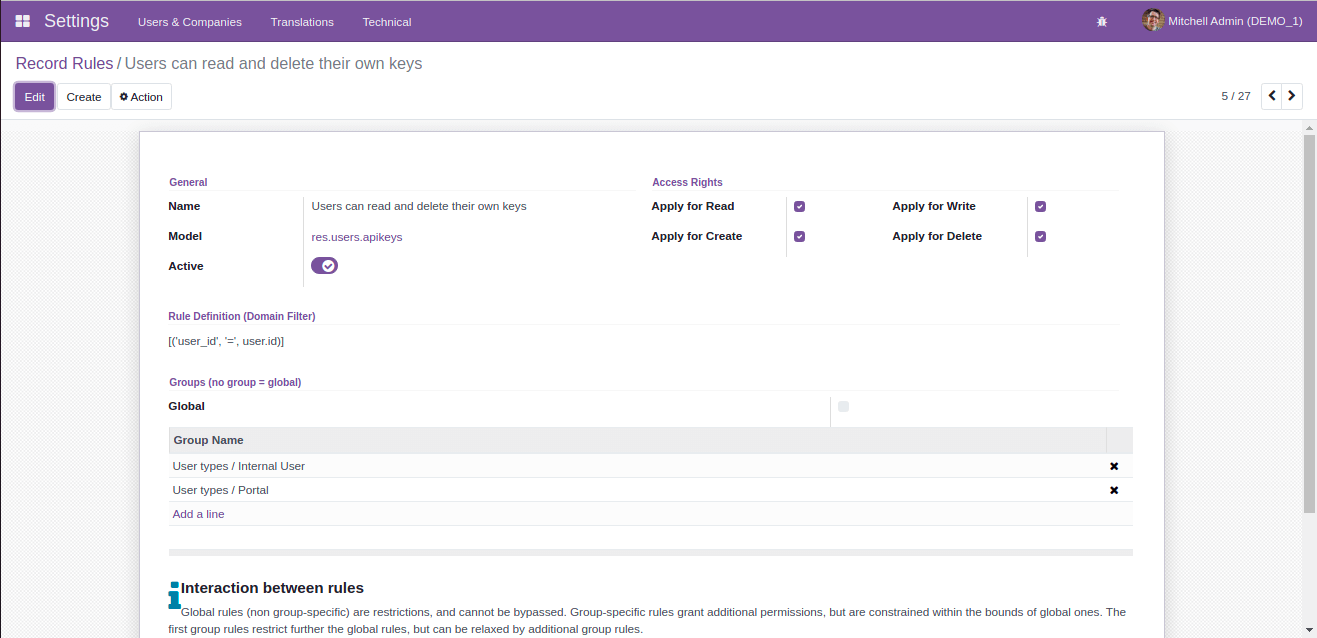Click the 5 / 27 pager counter

(x=1236, y=96)
